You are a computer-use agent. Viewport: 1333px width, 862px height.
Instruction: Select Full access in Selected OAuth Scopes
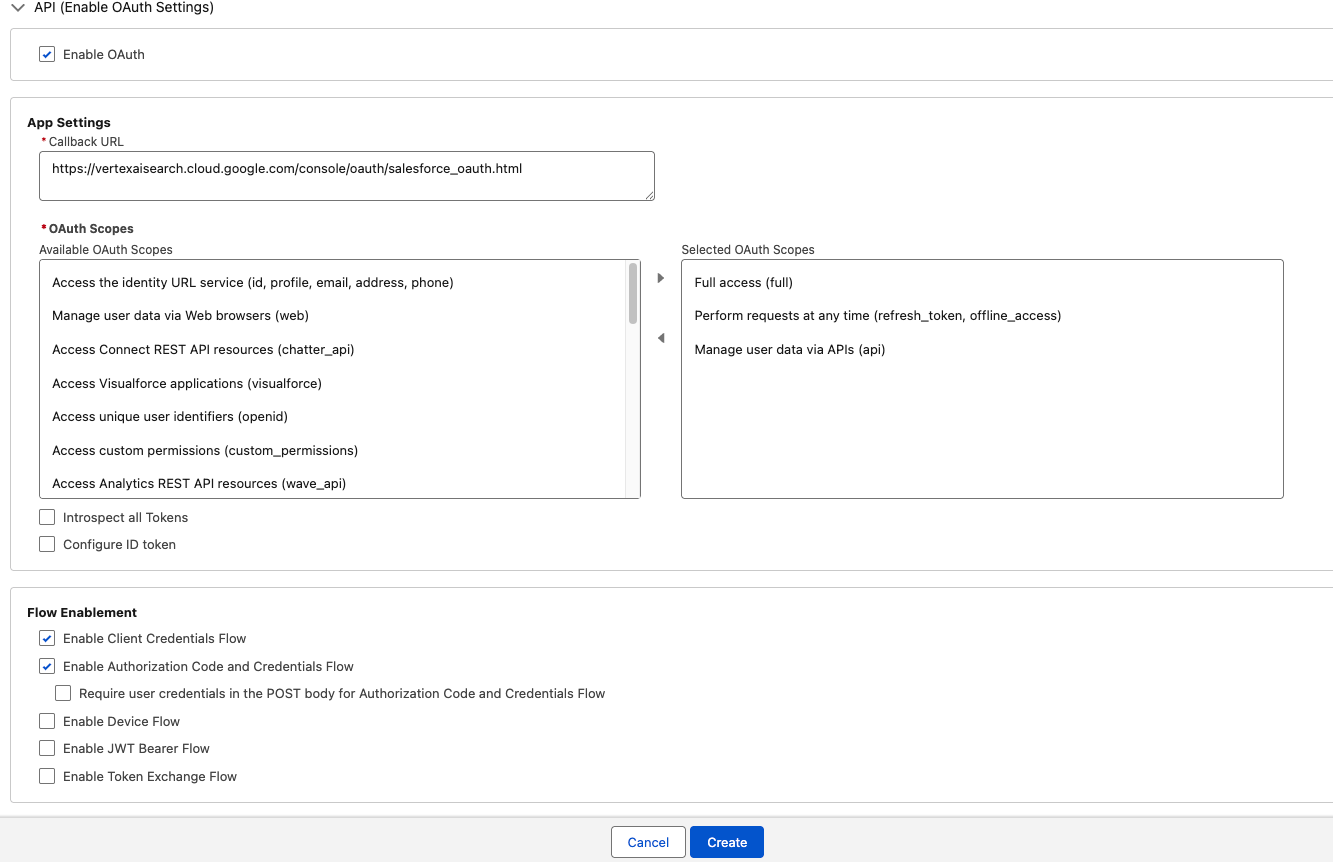[x=743, y=282]
